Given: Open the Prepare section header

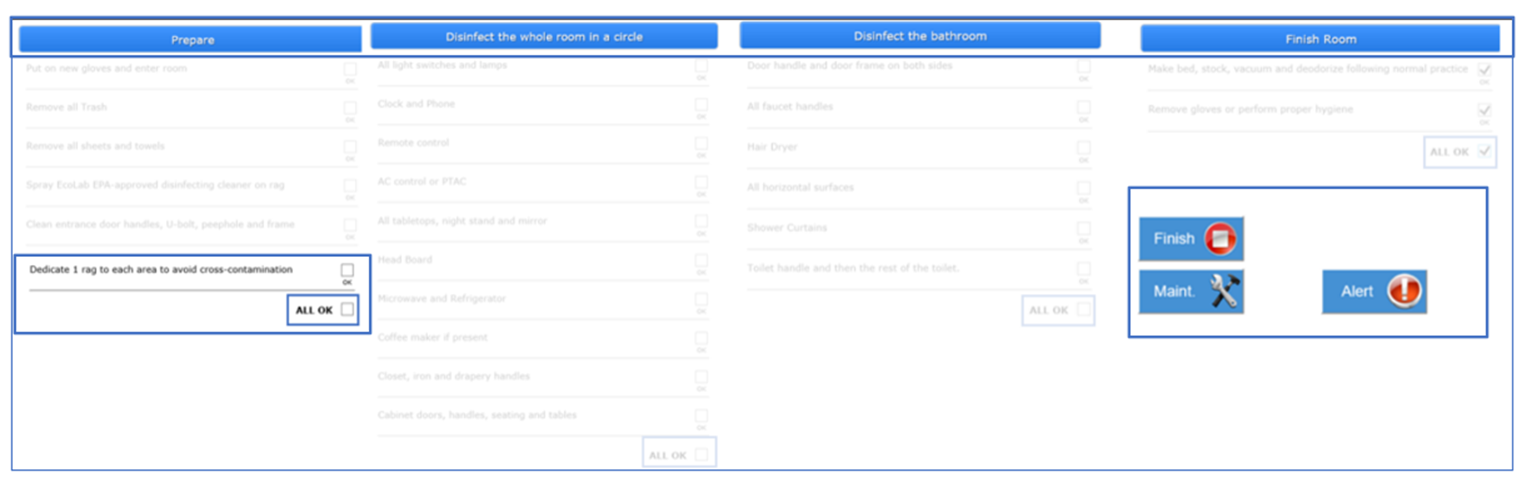Looking at the screenshot, I should click(x=190, y=40).
